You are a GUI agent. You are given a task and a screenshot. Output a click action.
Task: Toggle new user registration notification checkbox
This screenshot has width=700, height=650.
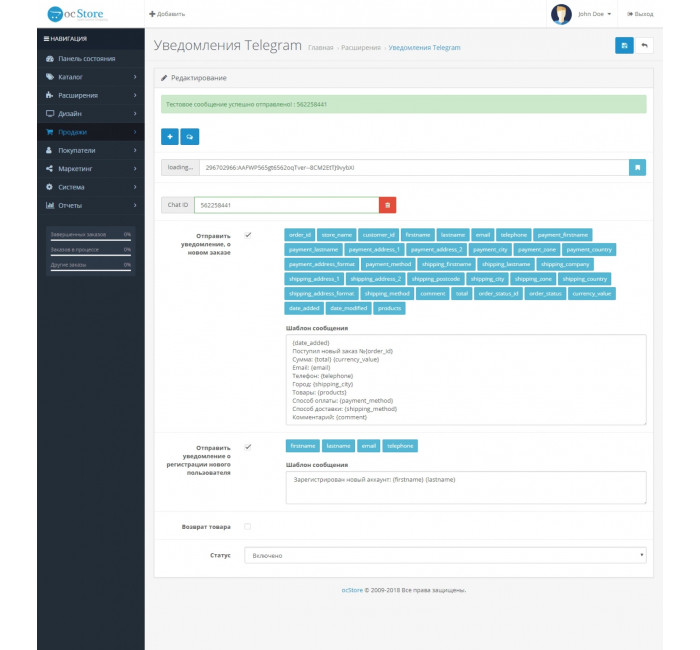(x=248, y=447)
